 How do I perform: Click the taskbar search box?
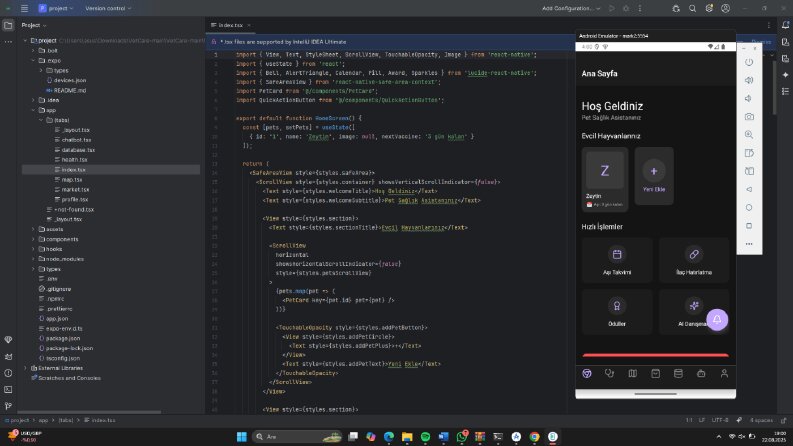297,436
